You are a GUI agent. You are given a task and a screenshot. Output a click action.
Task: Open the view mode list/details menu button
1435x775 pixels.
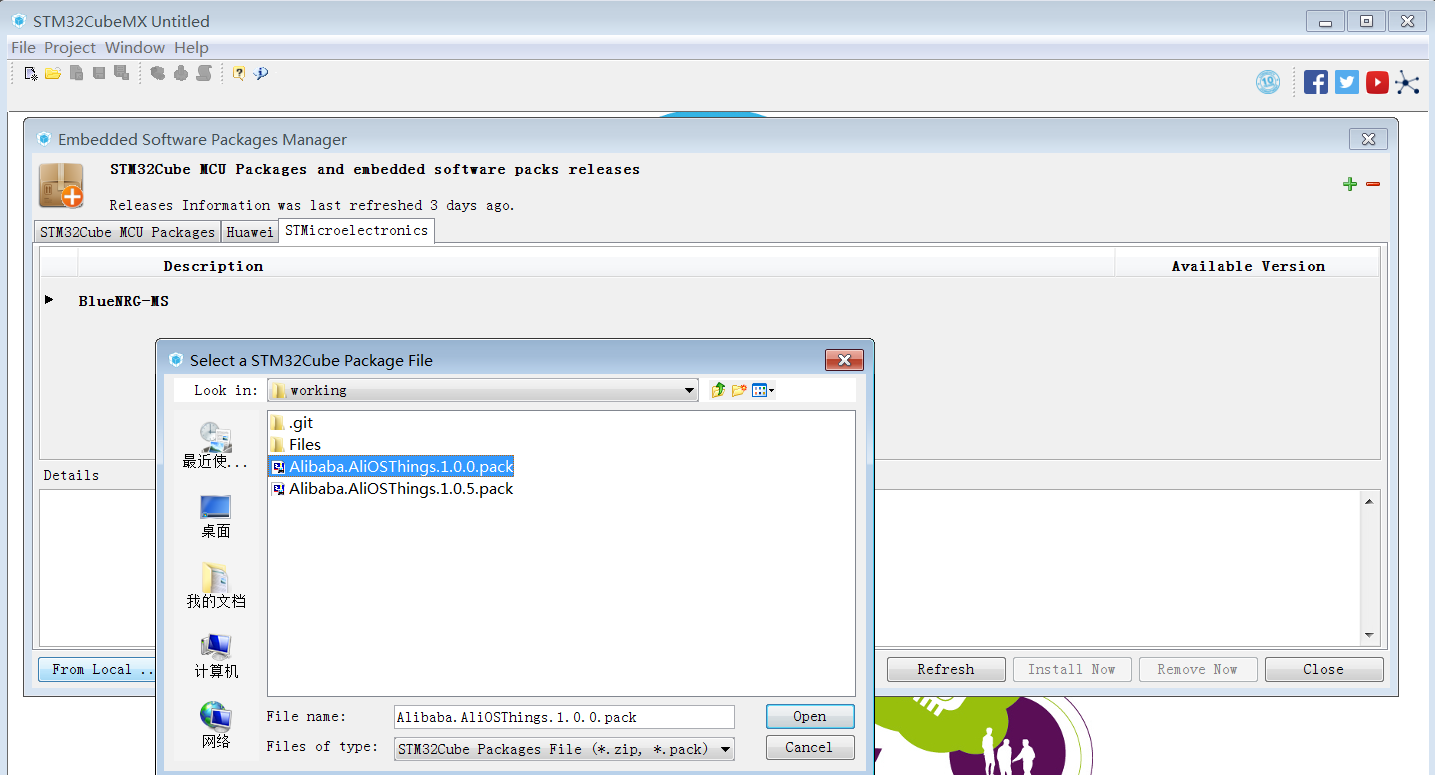coord(763,390)
